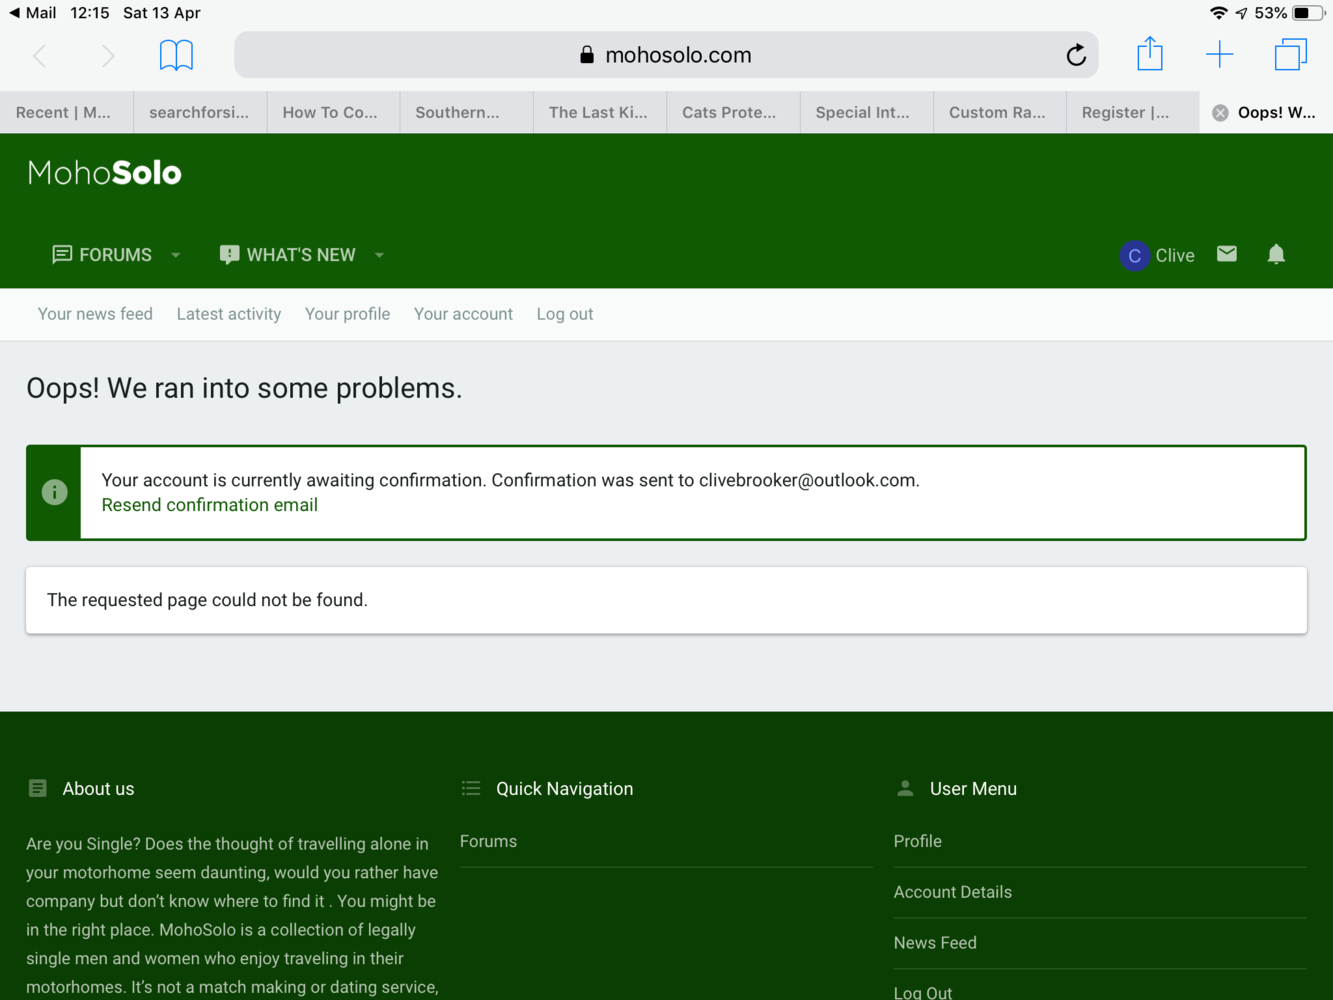
Task: Click the lock icon in address bar
Action: [587, 55]
